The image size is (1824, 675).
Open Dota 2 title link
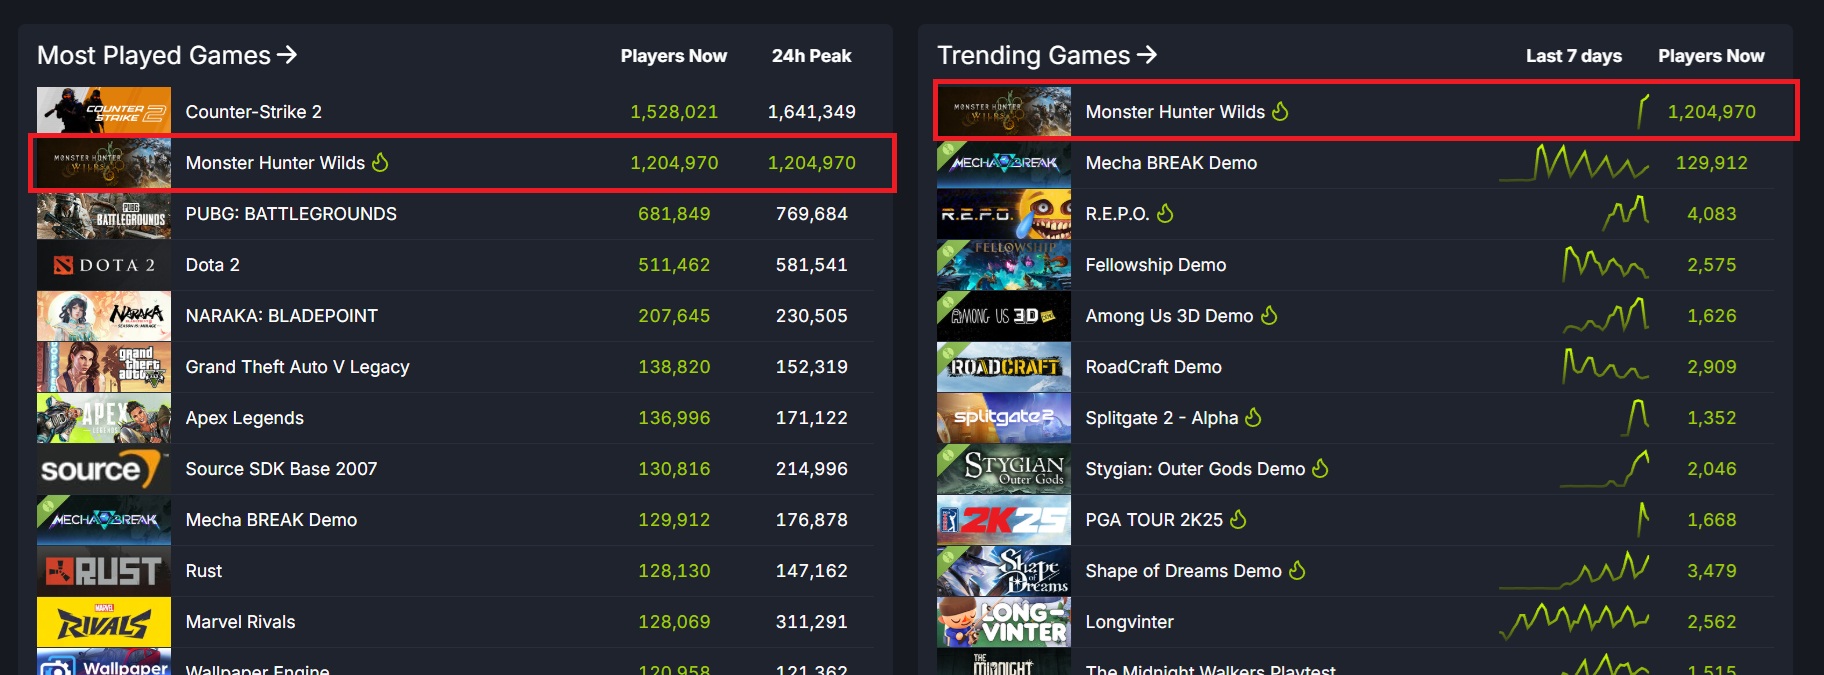(x=213, y=265)
